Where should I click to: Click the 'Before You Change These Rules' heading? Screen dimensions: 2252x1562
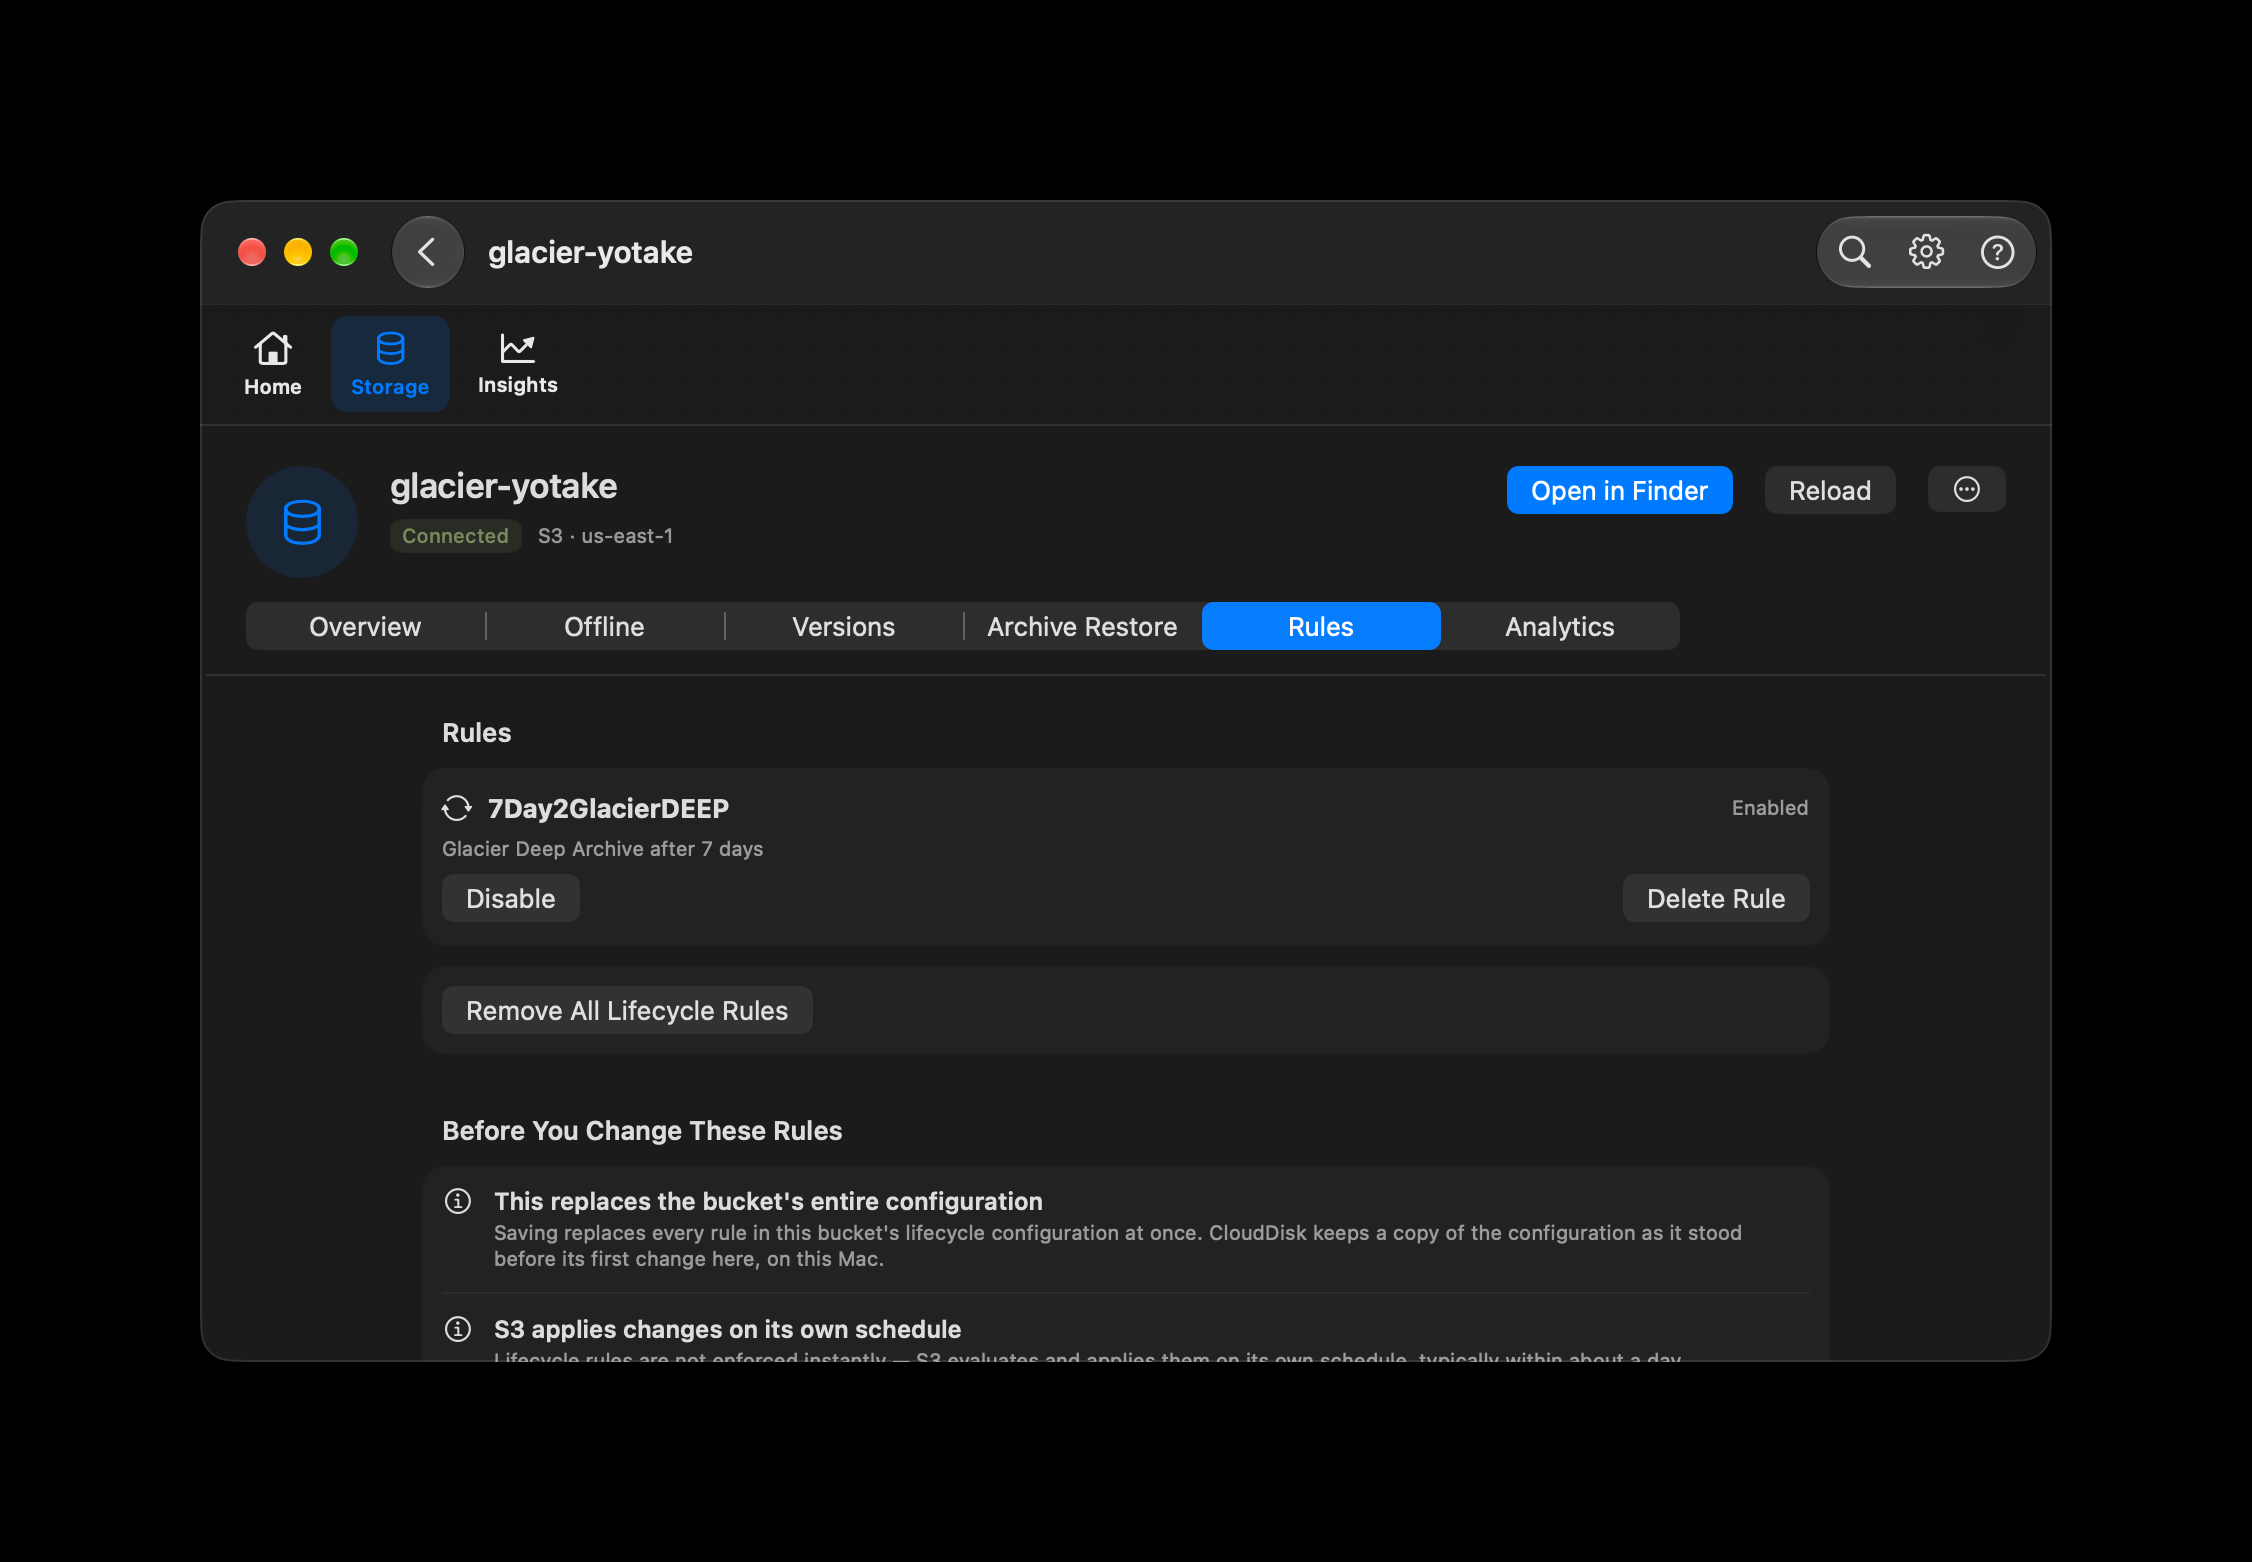pyautogui.click(x=642, y=1131)
